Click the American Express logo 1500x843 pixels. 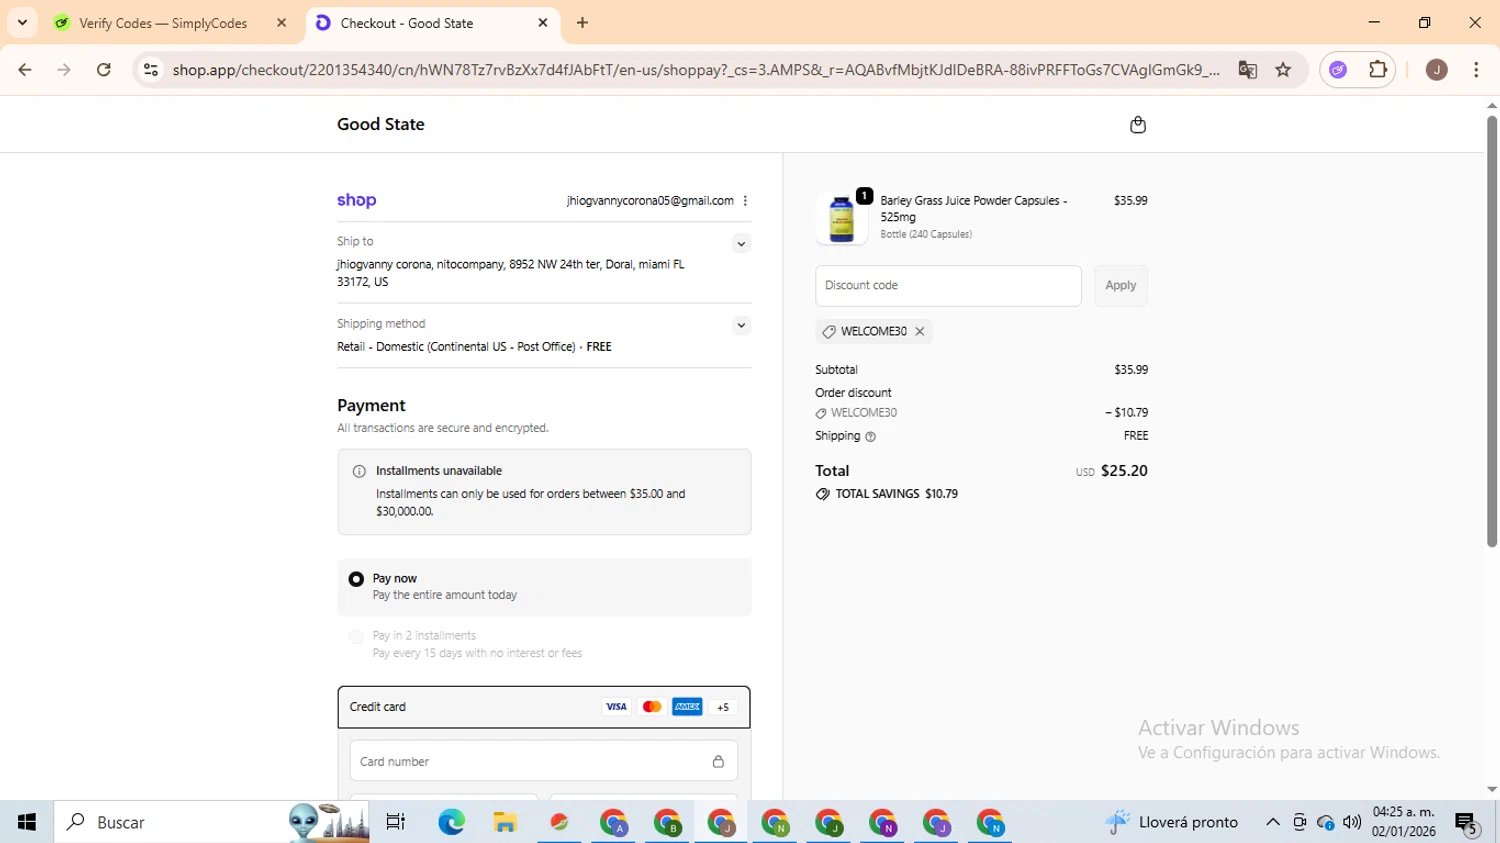click(x=687, y=707)
